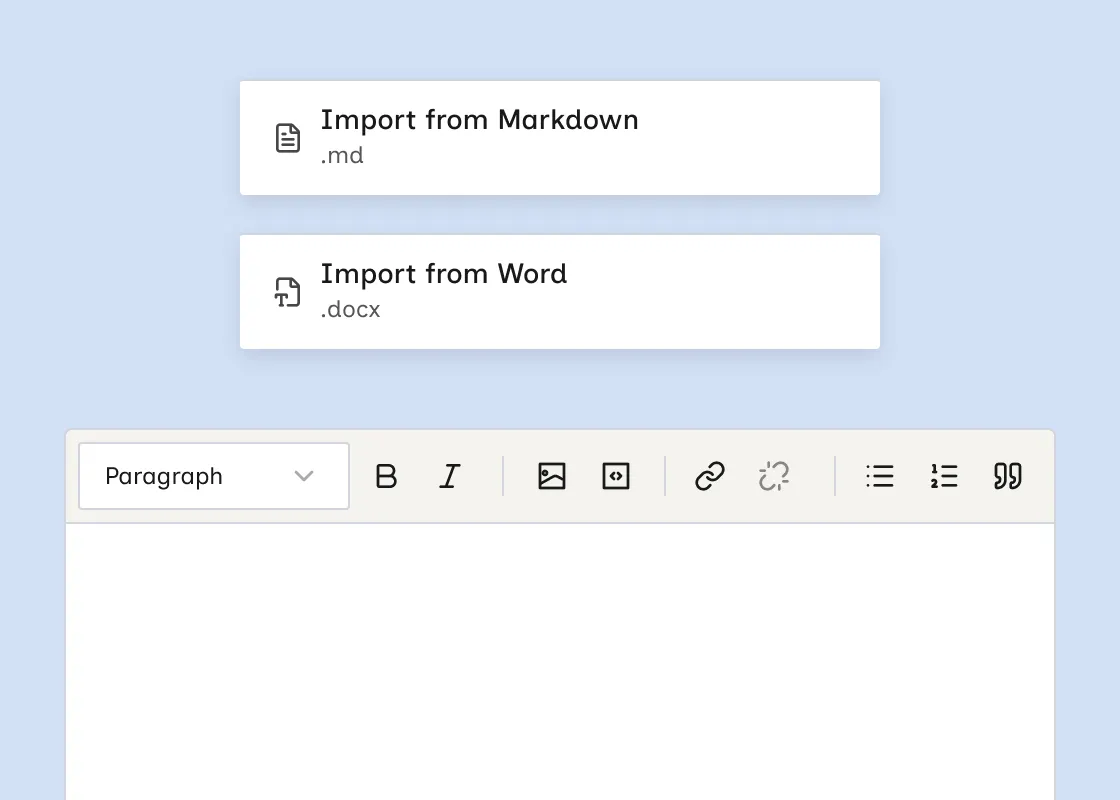1120x800 pixels.
Task: Click the .md file extension label
Action: [342, 156]
